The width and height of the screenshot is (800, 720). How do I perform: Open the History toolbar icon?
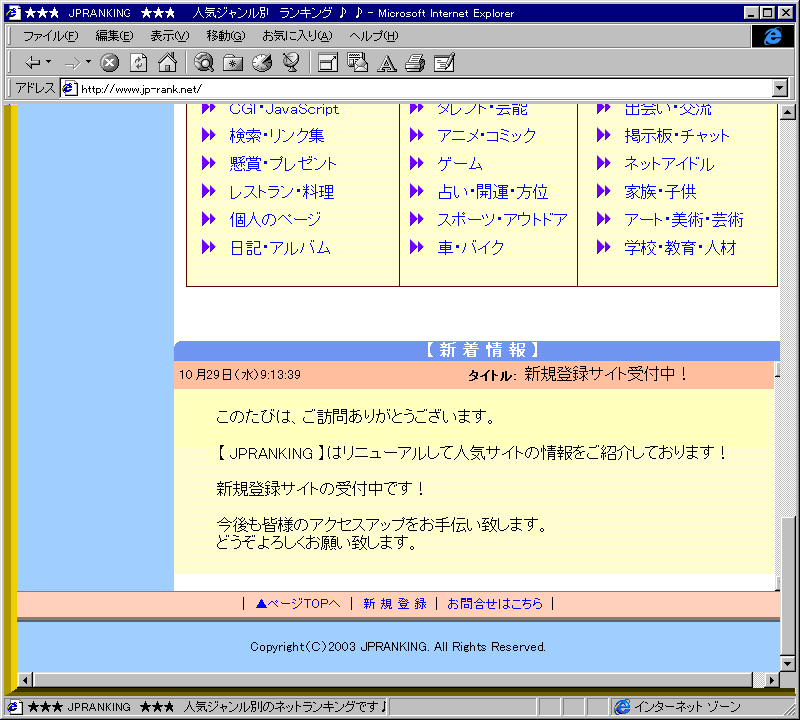click(262, 63)
